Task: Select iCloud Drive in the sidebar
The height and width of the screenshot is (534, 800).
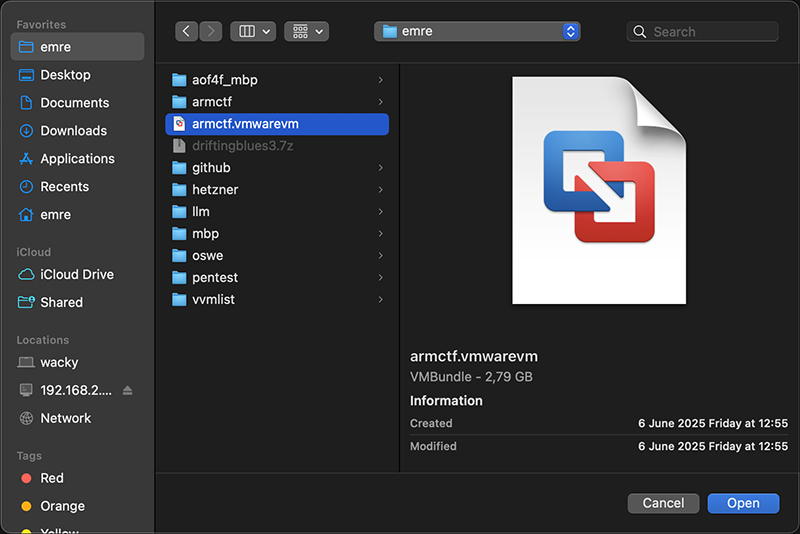Action: tap(76, 274)
